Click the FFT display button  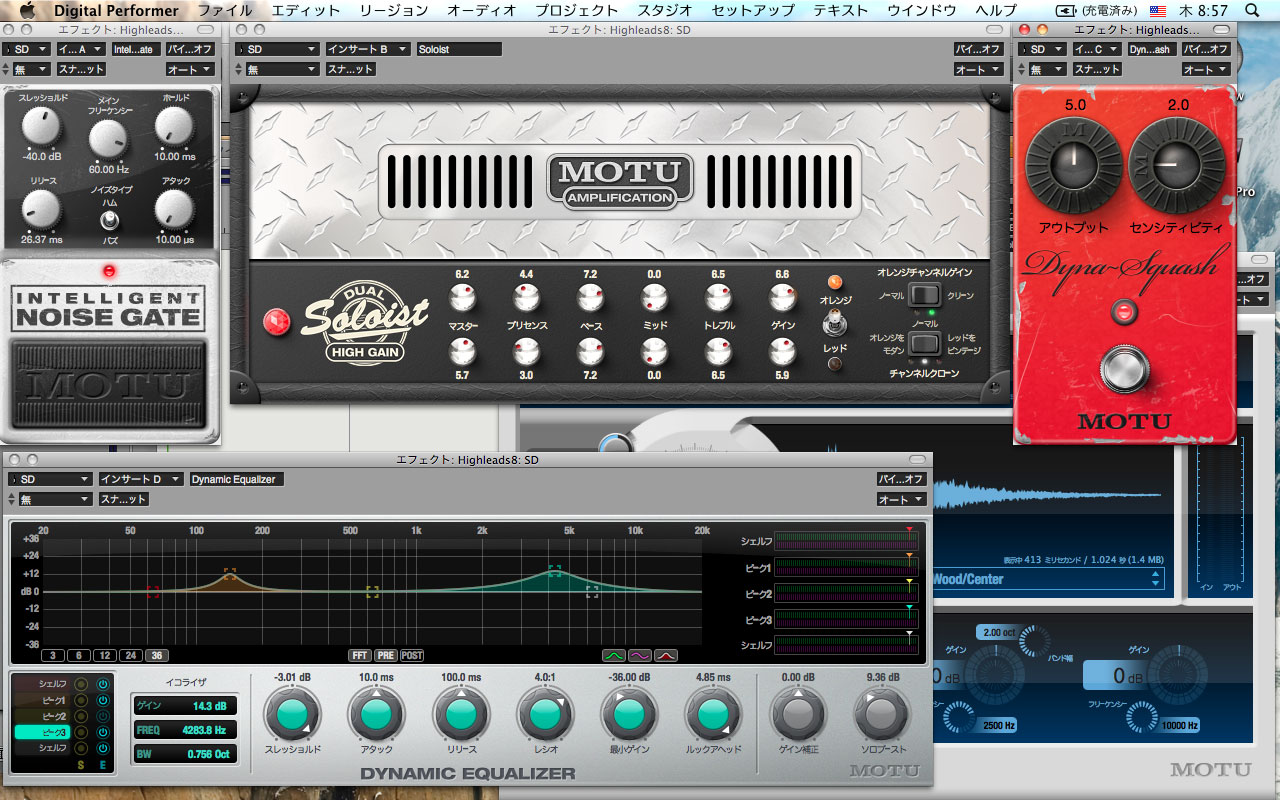[360, 656]
